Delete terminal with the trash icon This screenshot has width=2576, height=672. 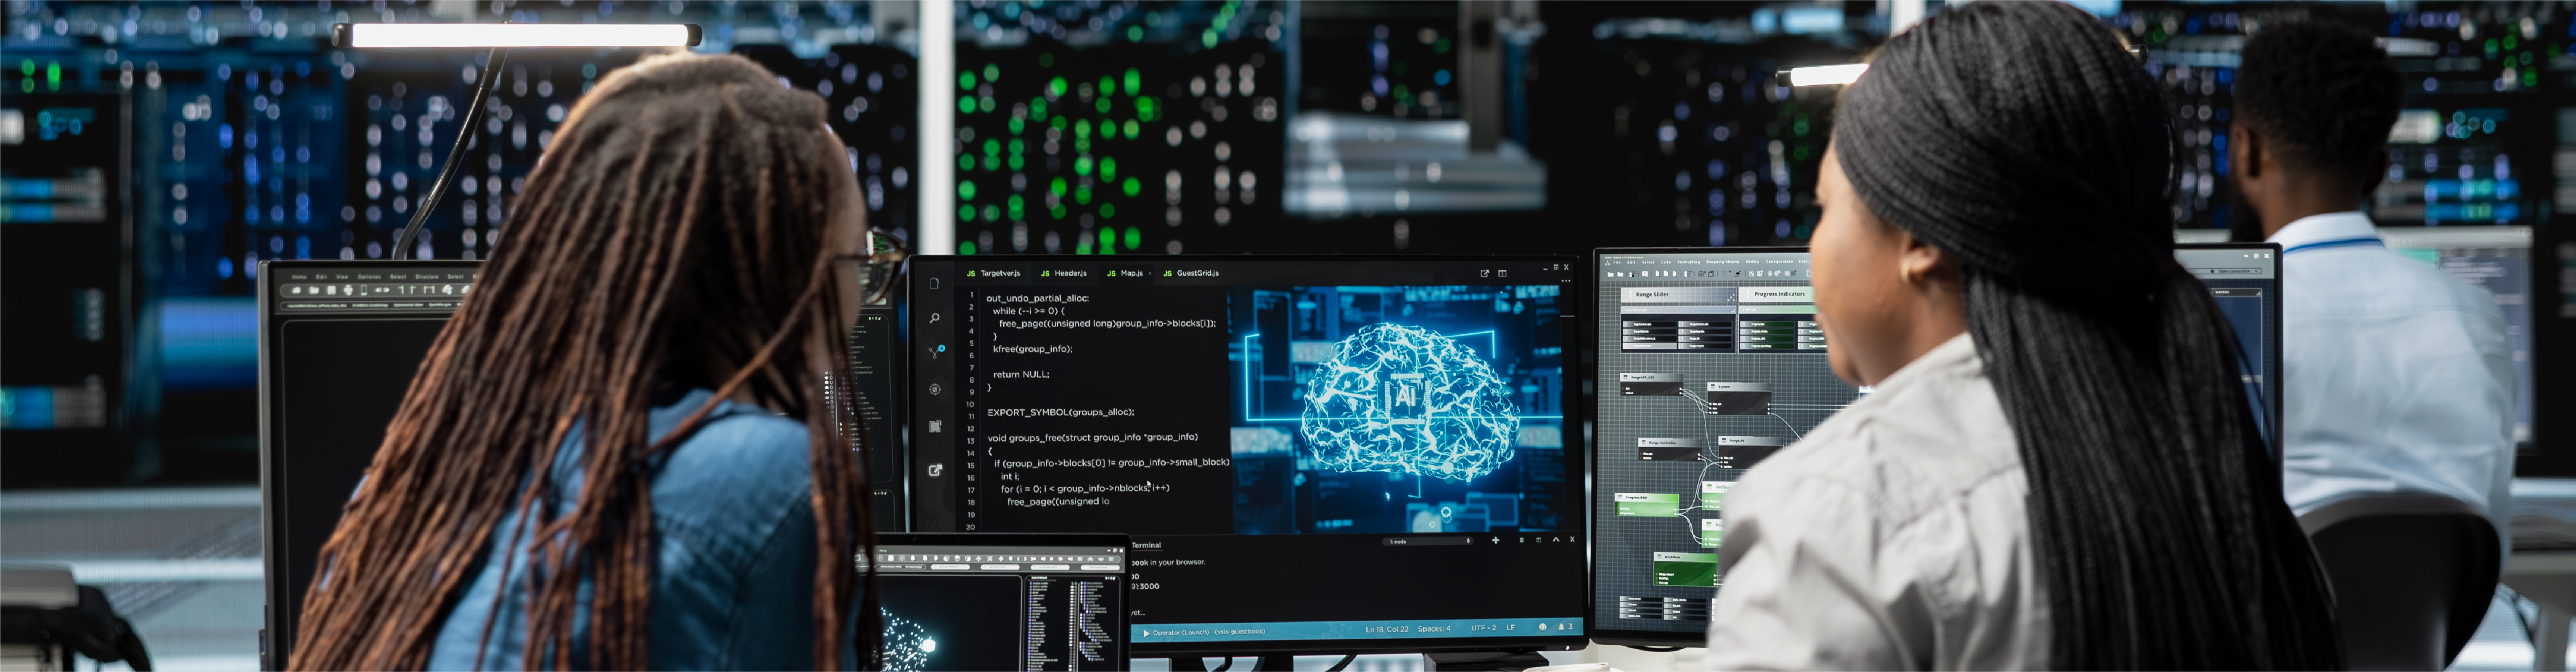(x=1521, y=540)
